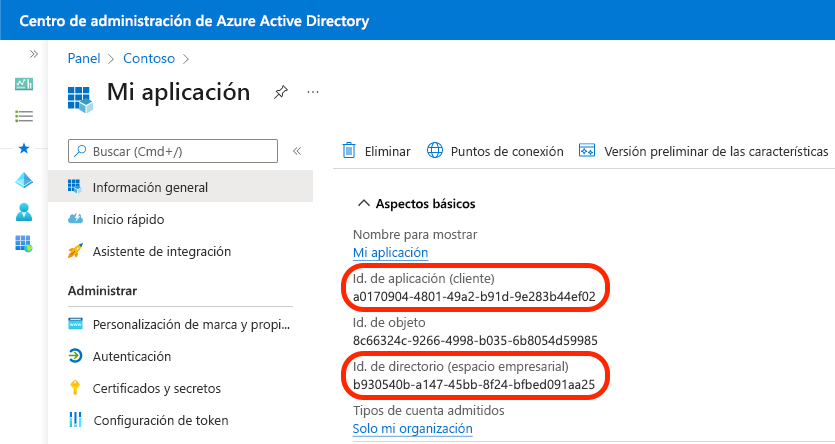Screen dimensions: 835x444
Task: Click the Id. de objeto label
Action: (389, 323)
